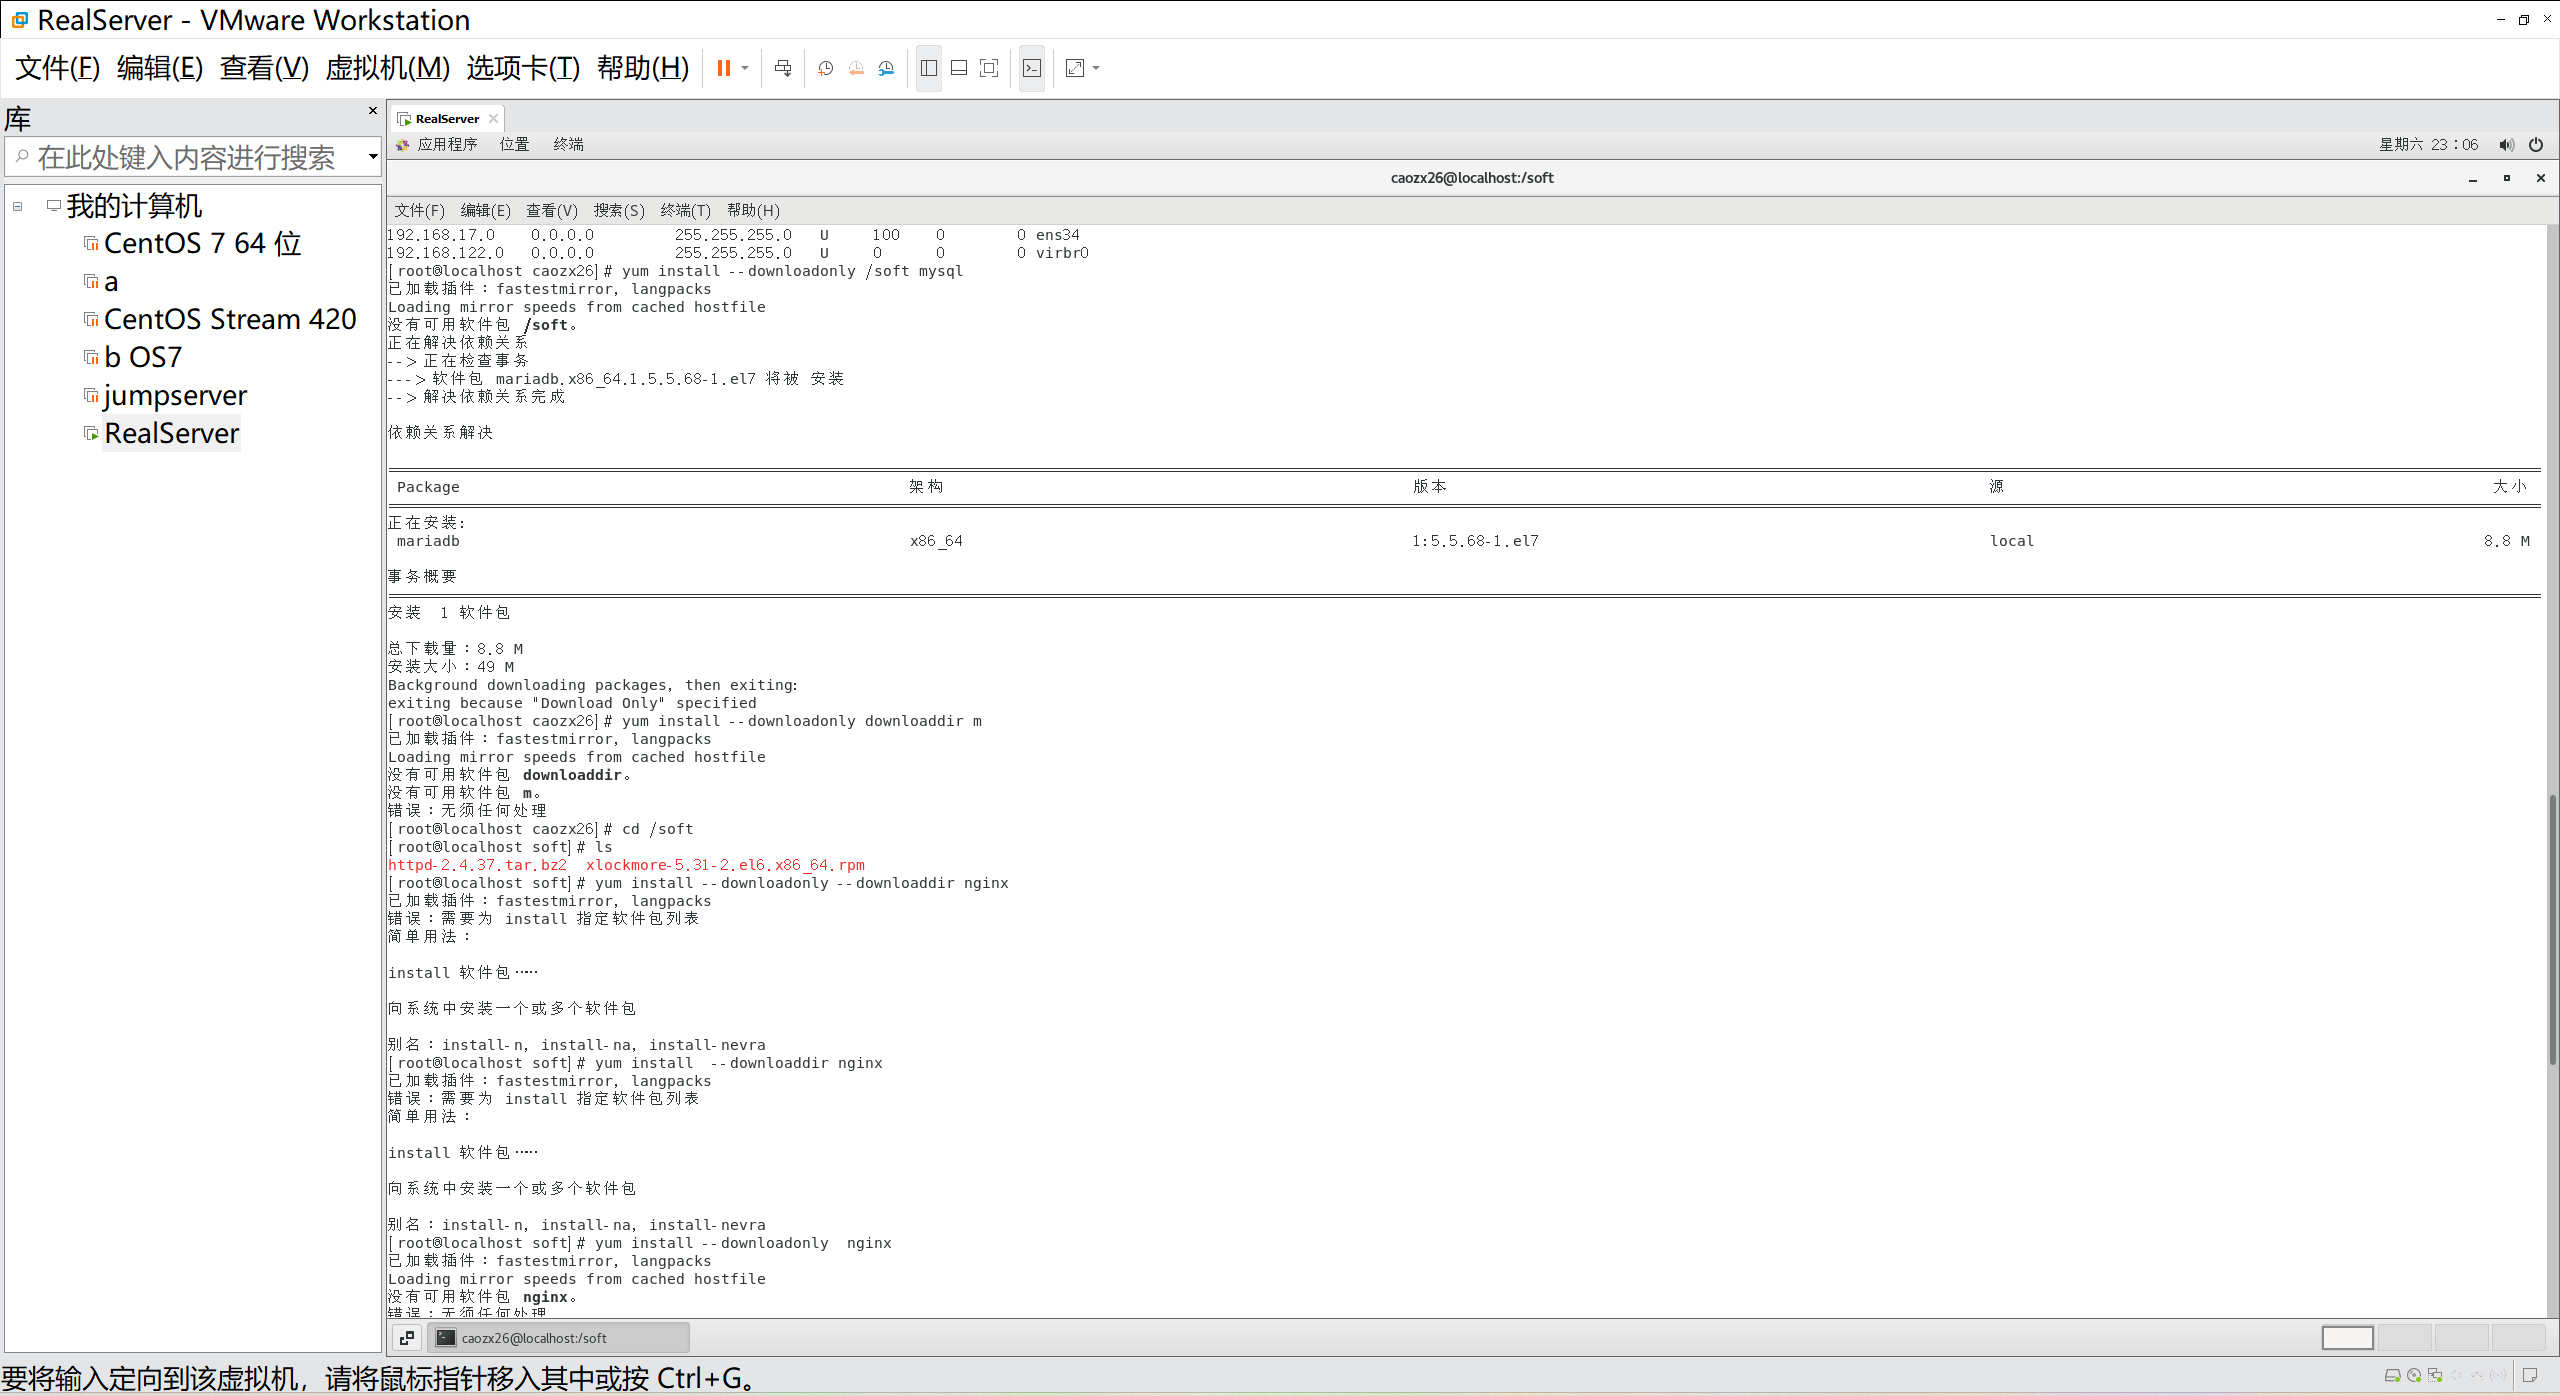Toggle the library sidebar panel view
2560x1396 pixels.
point(929,68)
